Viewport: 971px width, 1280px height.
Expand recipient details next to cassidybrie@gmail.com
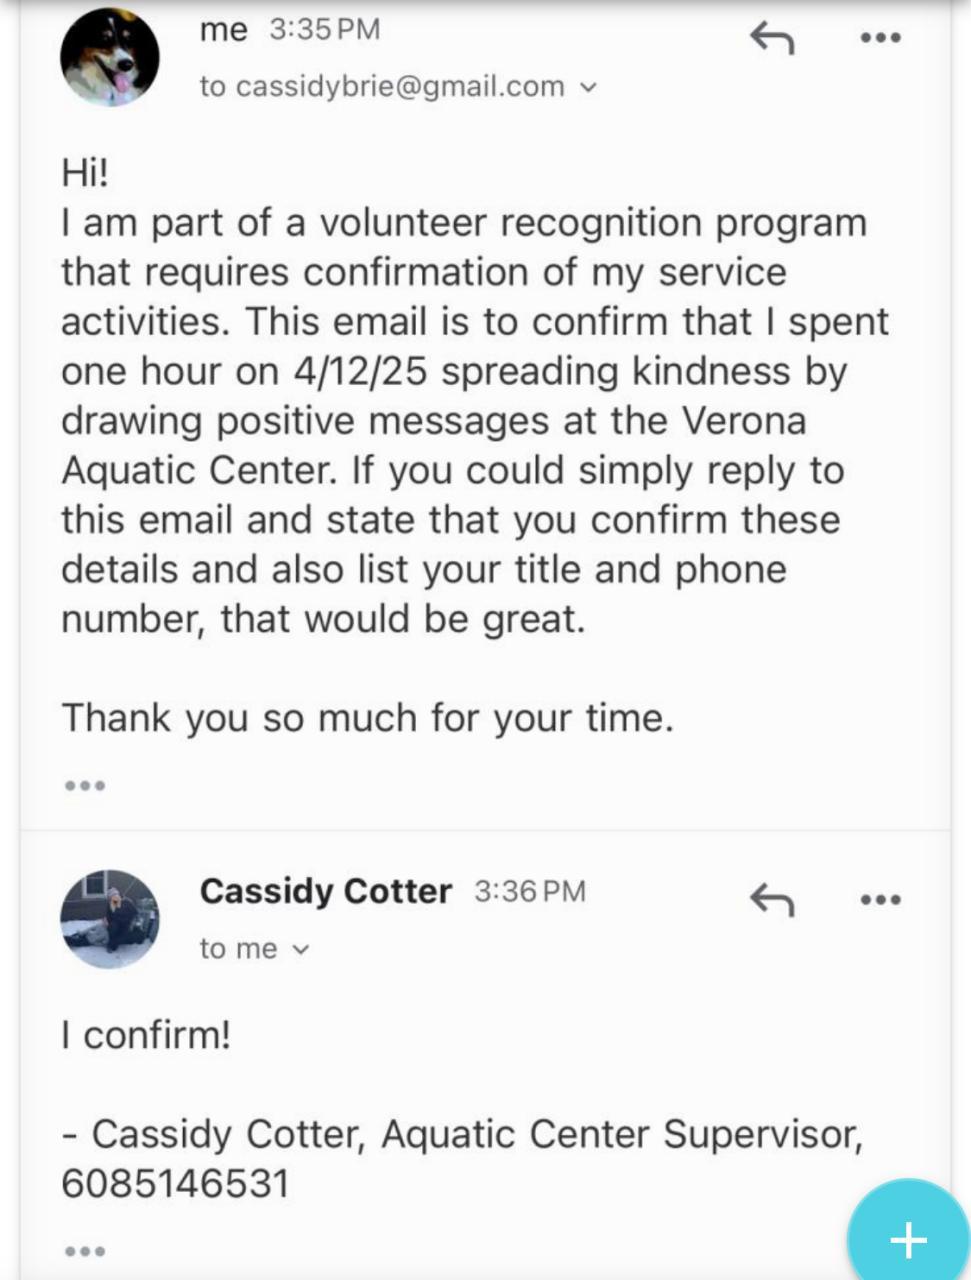pyautogui.click(x=589, y=88)
